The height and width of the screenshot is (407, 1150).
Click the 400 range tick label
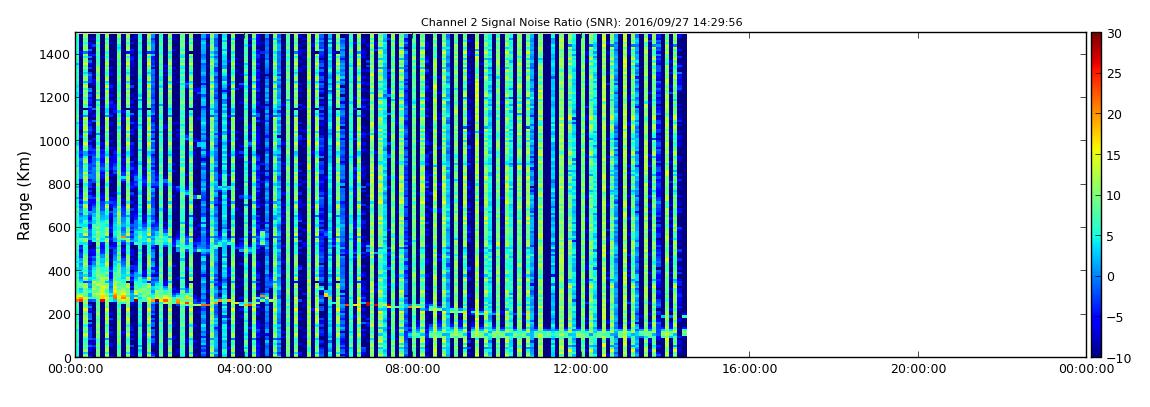pos(60,271)
